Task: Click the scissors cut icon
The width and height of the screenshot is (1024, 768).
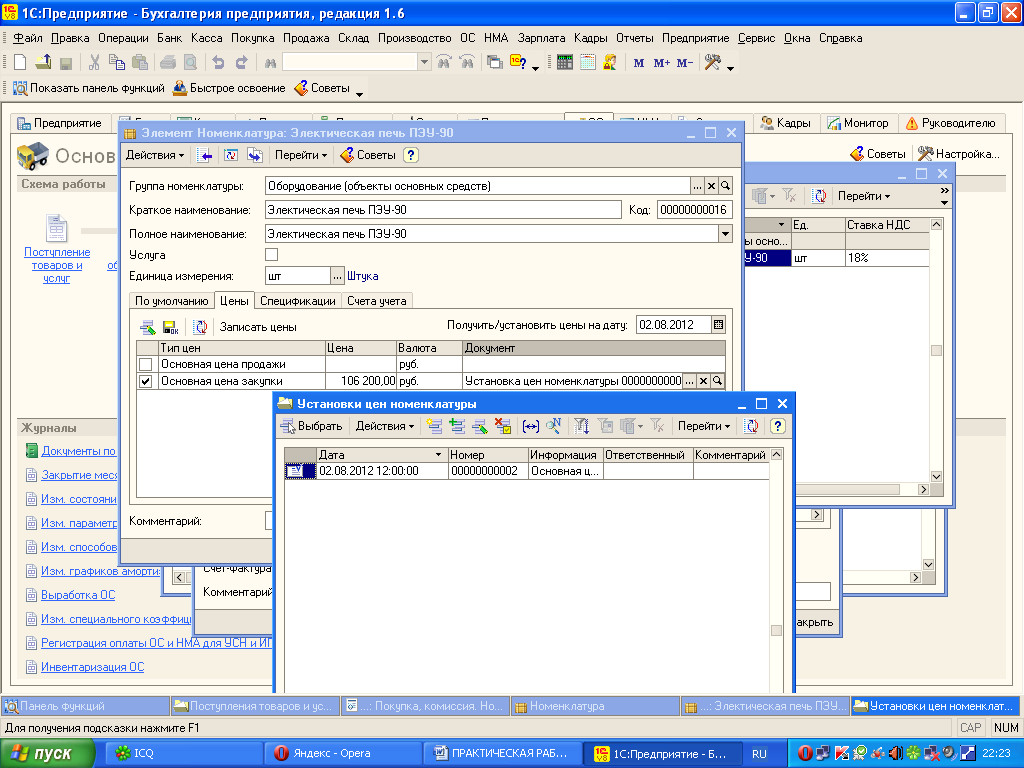Action: (94, 63)
